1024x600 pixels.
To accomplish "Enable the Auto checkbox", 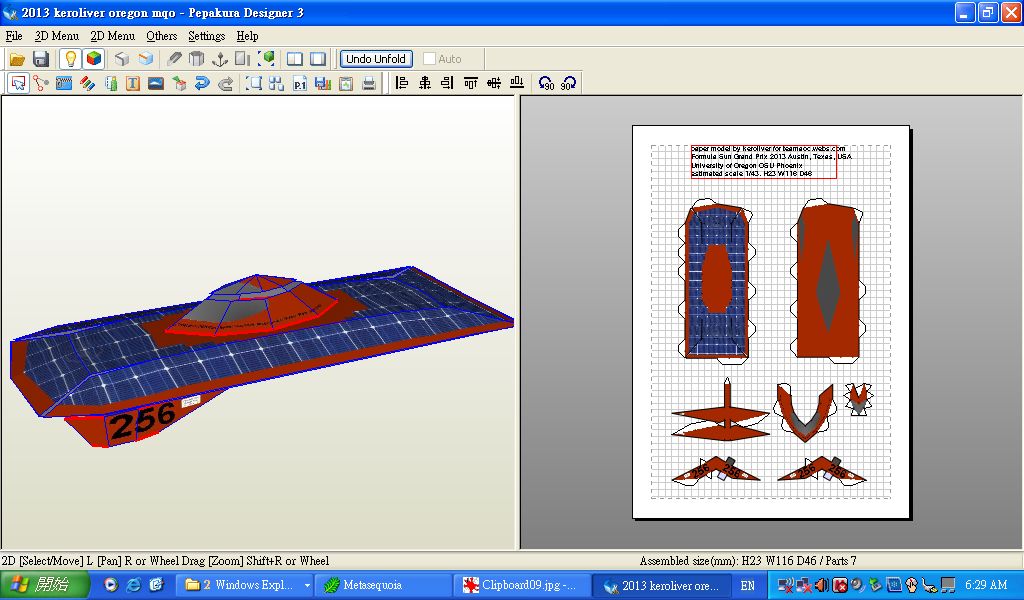I will 430,59.
